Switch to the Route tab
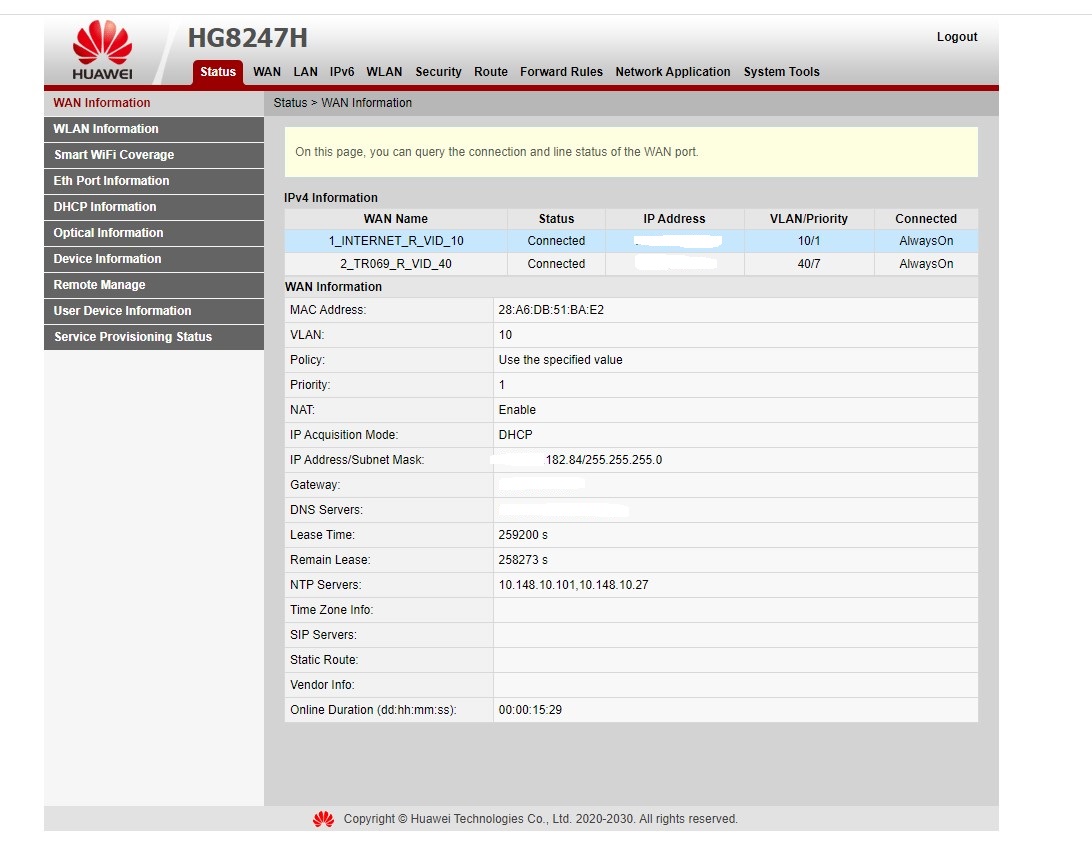Viewport: 1092px width, 863px height. (491, 72)
